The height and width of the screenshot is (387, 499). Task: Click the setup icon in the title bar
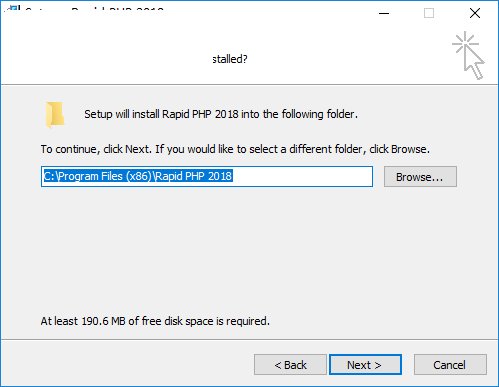[x=12, y=9]
